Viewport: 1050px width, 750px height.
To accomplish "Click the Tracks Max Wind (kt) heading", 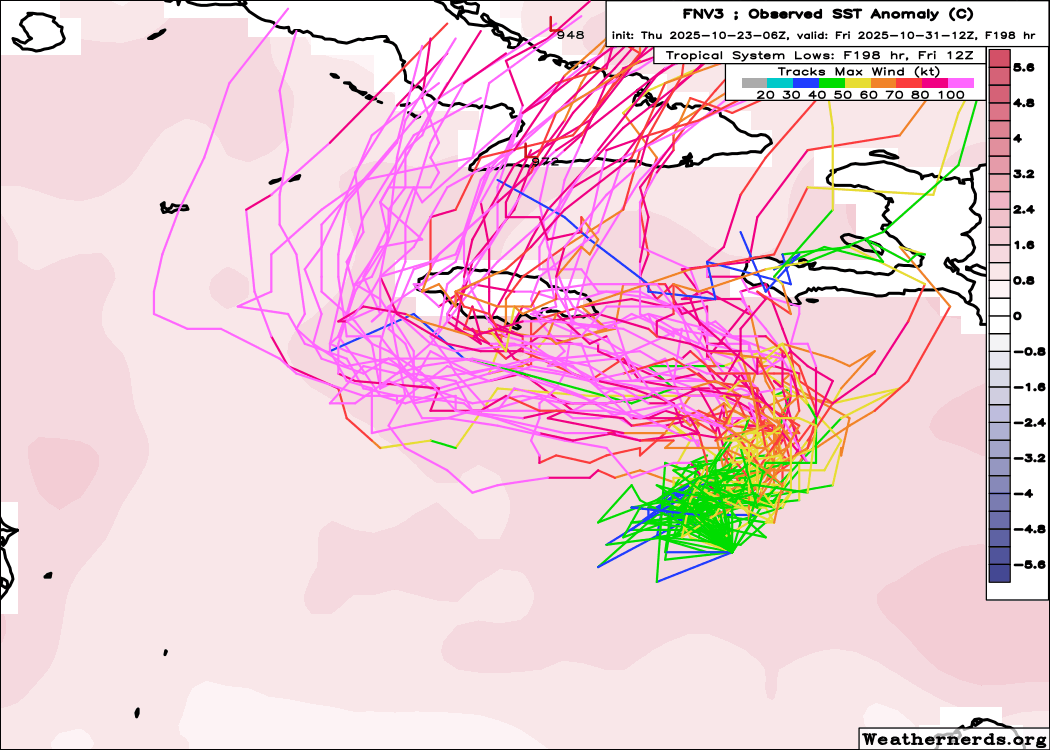I will tap(856, 72).
